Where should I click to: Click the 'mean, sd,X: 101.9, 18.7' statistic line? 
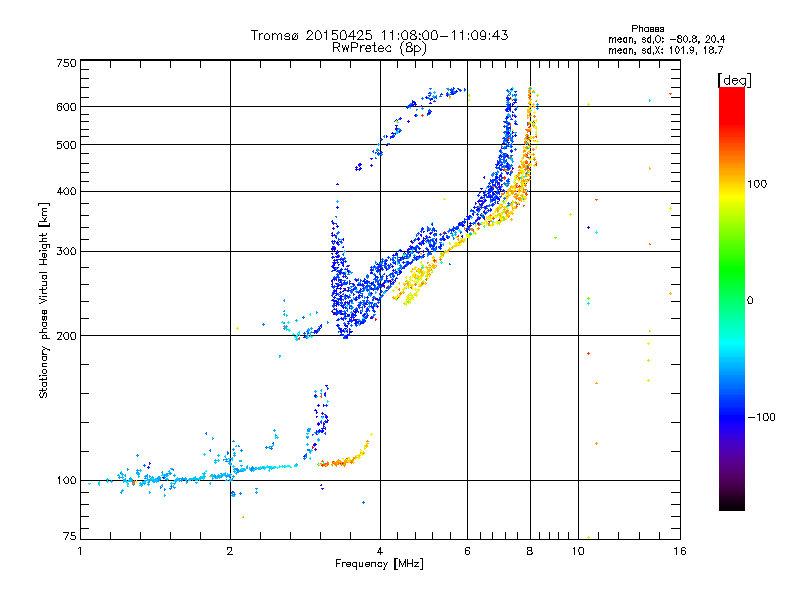(x=665, y=50)
